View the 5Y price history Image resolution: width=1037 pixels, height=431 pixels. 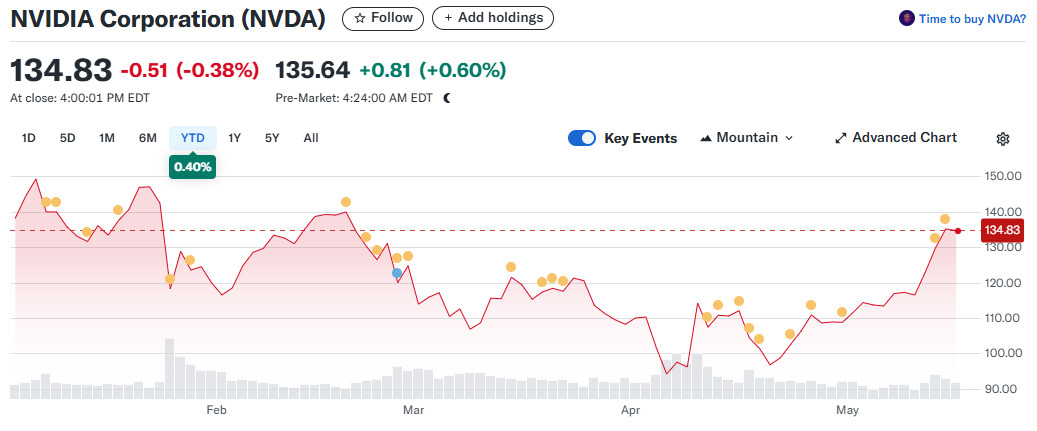(272, 138)
